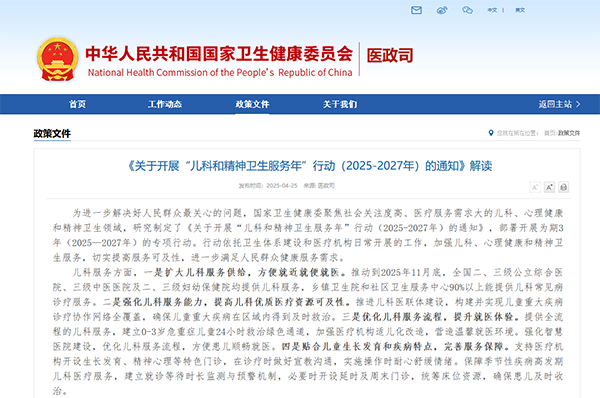
Task: Open the email envelope icon in header
Action: tap(416, 10)
